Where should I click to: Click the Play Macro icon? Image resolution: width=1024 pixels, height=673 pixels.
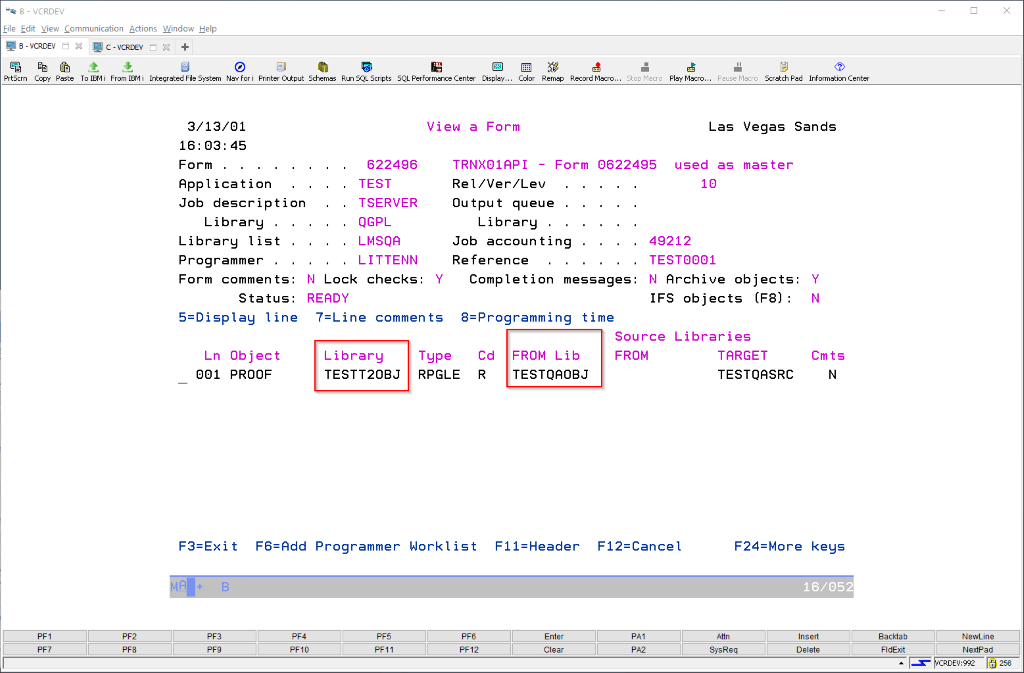pyautogui.click(x=690, y=71)
